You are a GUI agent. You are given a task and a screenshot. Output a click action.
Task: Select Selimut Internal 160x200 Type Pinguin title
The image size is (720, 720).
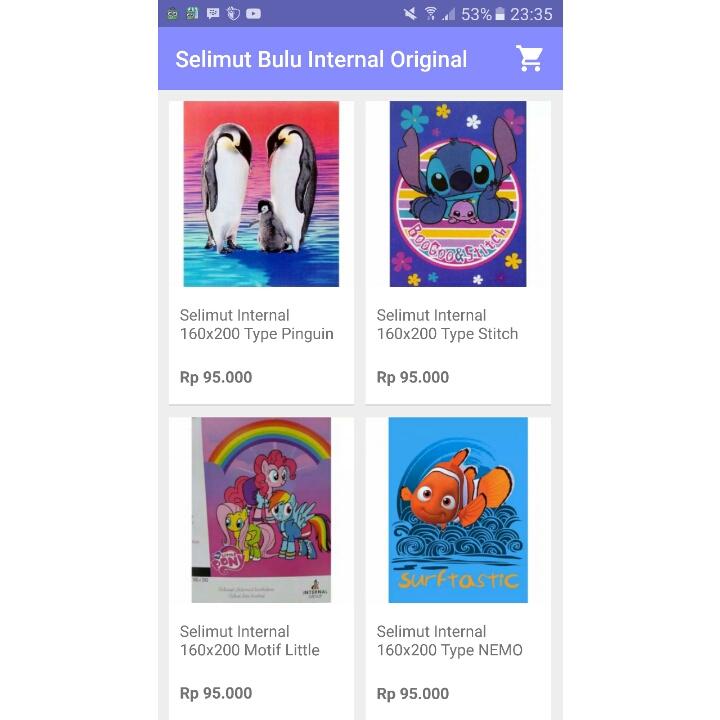[x=257, y=325]
